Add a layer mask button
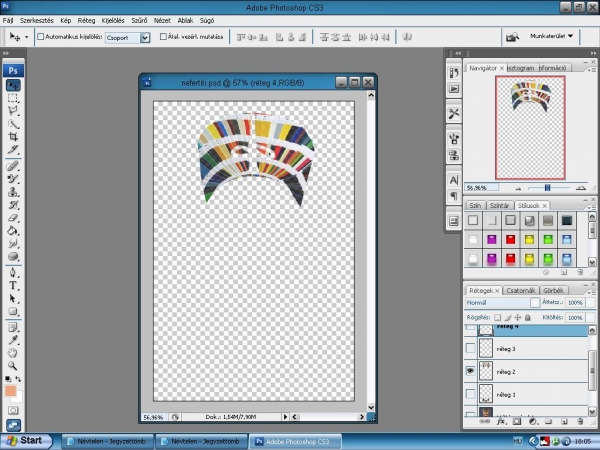The image size is (600, 450). point(517,422)
